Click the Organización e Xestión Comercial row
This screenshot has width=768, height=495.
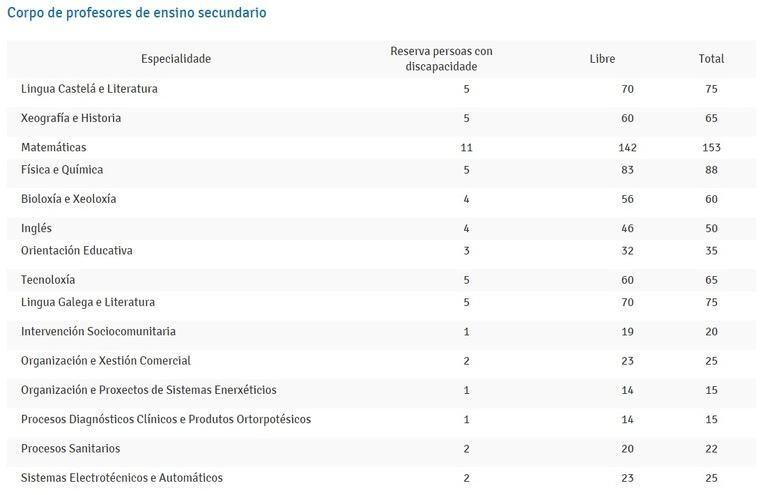point(381,361)
